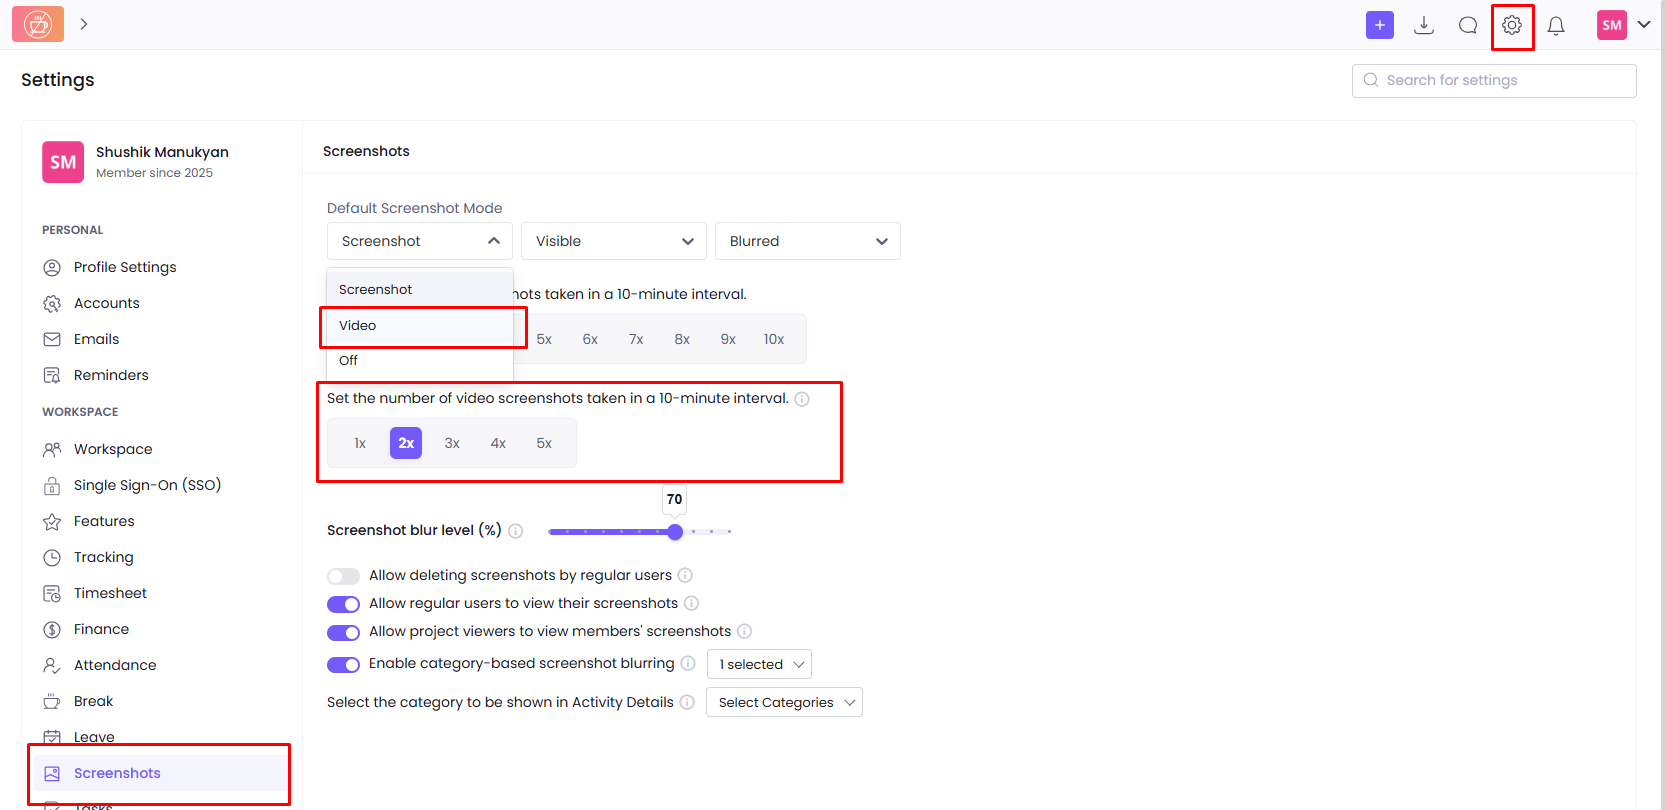1666x810 pixels.
Task: Choose Video from the screenshot mode list
Action: pyautogui.click(x=358, y=326)
